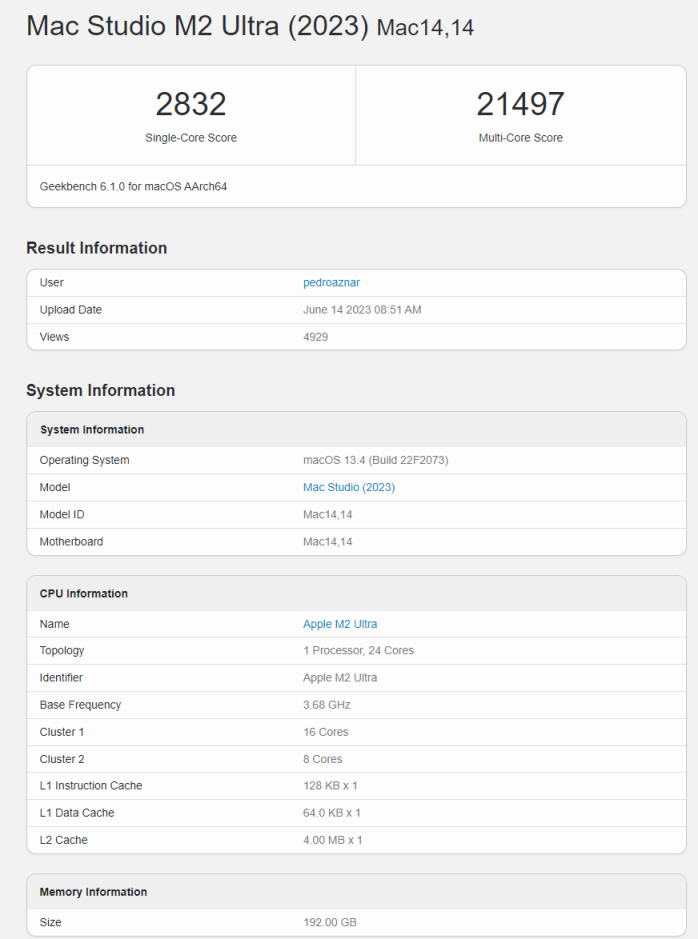
Task: Click the Cluster 1 16 Cores value
Action: click(x=326, y=732)
